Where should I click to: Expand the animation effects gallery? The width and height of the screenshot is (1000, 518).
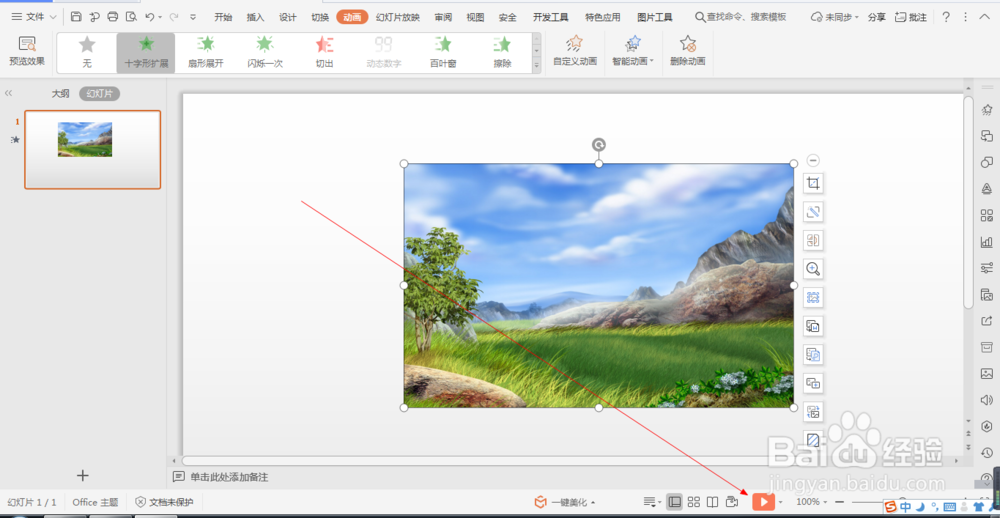click(x=536, y=65)
